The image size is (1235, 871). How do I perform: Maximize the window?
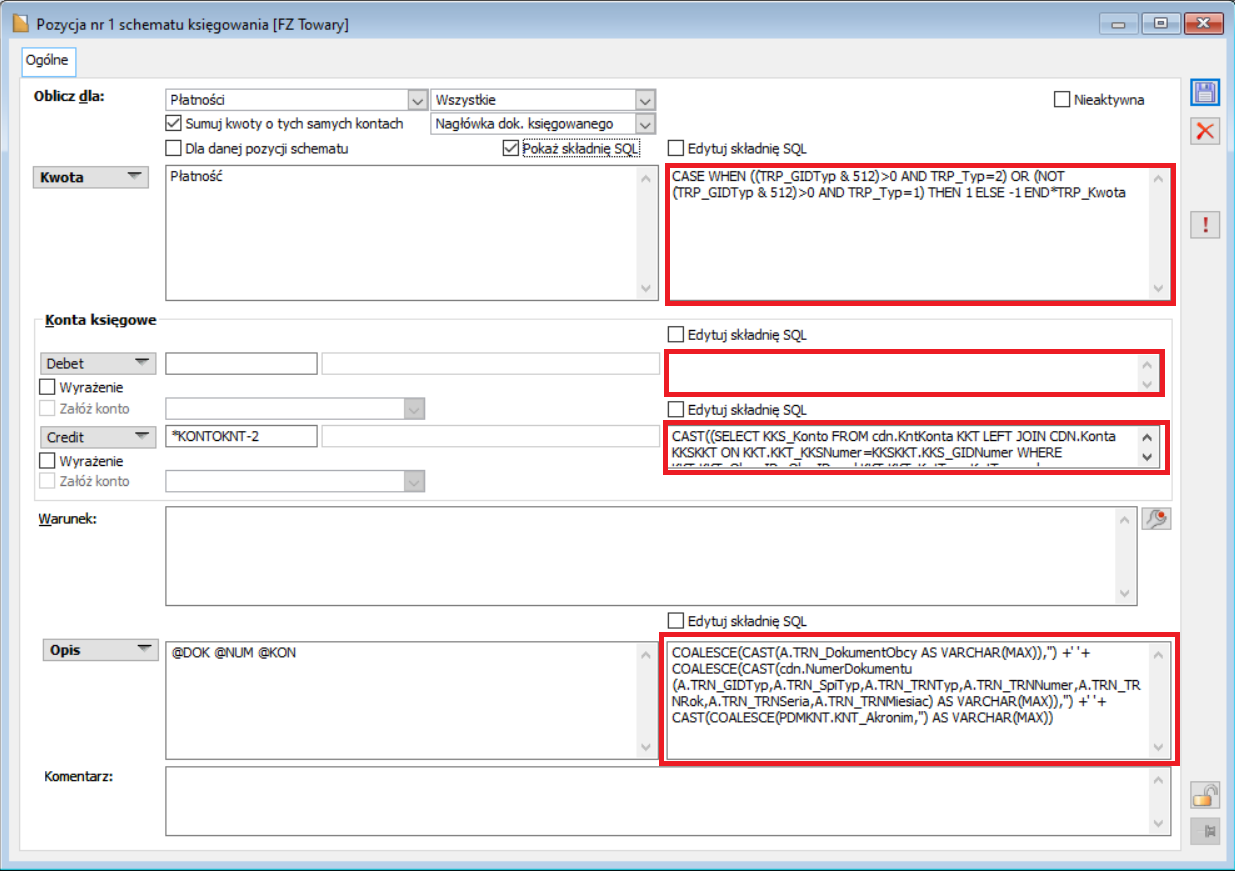(1161, 22)
